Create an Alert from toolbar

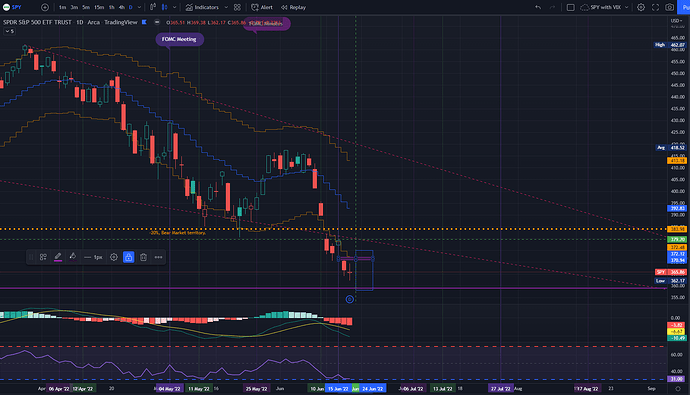pyautogui.click(x=262, y=7)
